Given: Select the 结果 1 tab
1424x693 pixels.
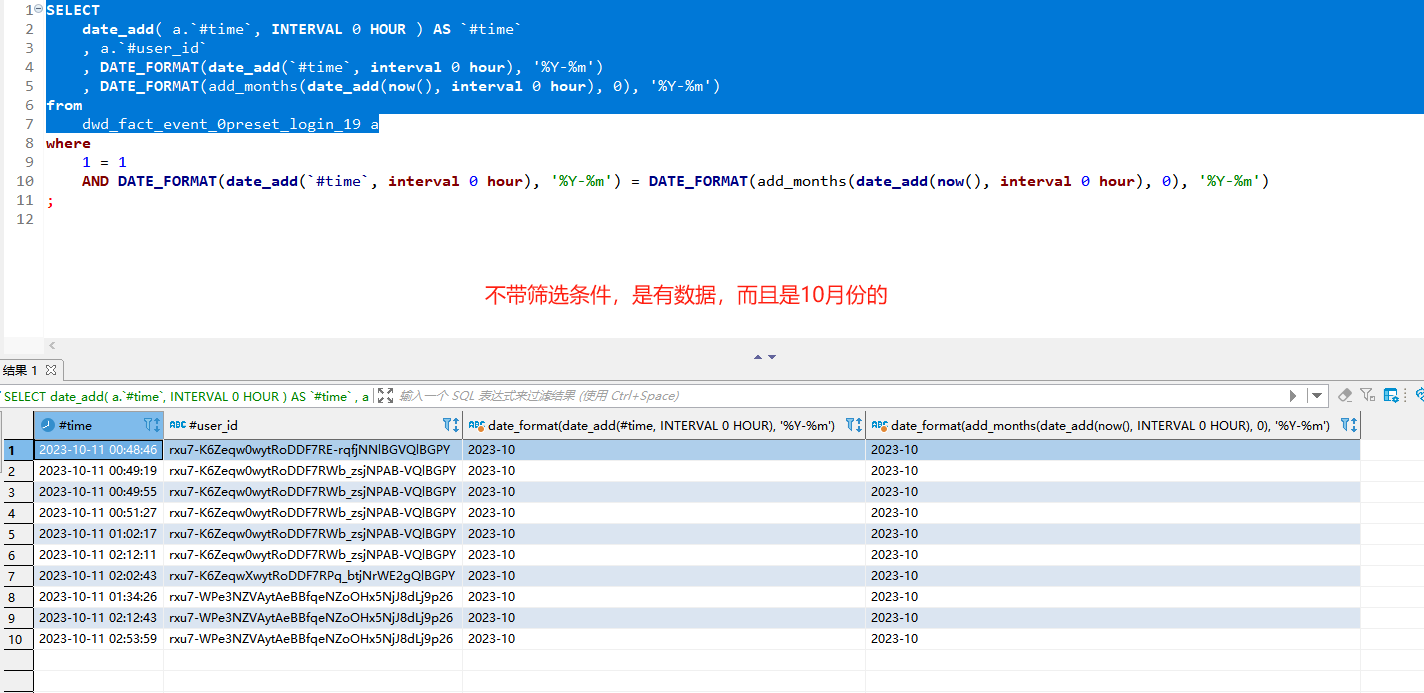Looking at the screenshot, I should [20, 370].
